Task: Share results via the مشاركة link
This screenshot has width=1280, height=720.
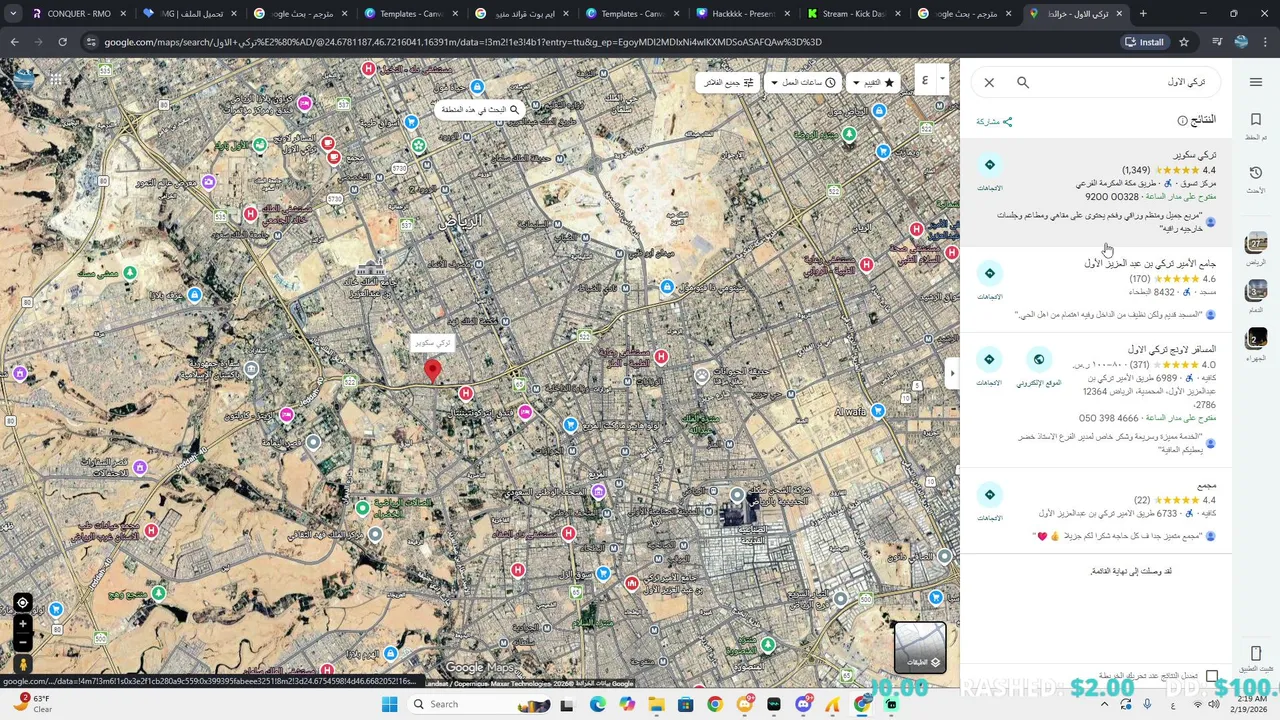Action: 994,121
